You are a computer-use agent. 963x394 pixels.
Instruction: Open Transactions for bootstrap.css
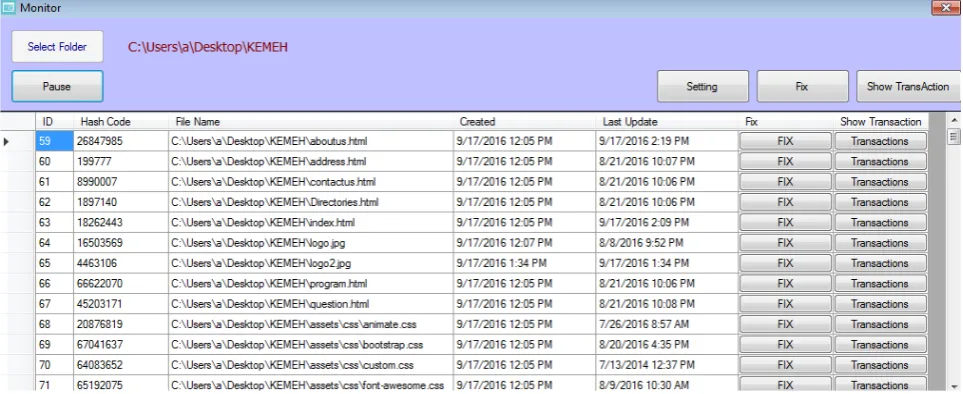click(x=880, y=345)
